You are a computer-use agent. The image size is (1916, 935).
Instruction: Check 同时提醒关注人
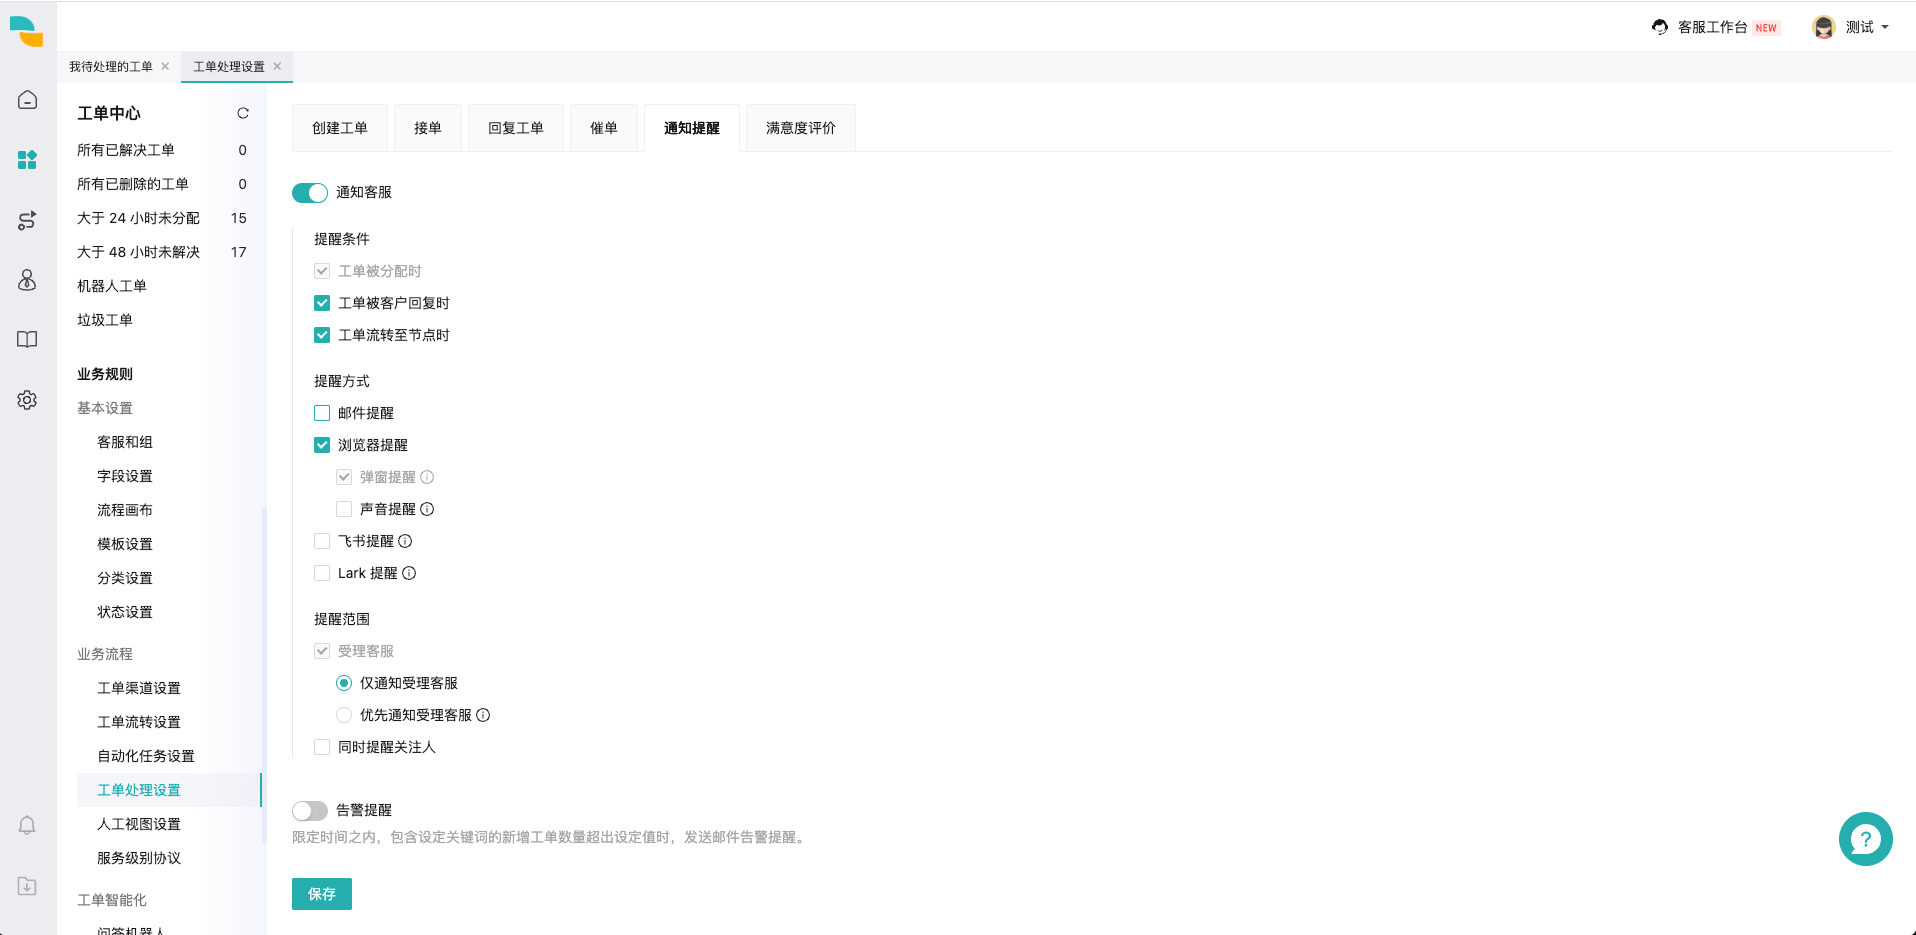(322, 747)
